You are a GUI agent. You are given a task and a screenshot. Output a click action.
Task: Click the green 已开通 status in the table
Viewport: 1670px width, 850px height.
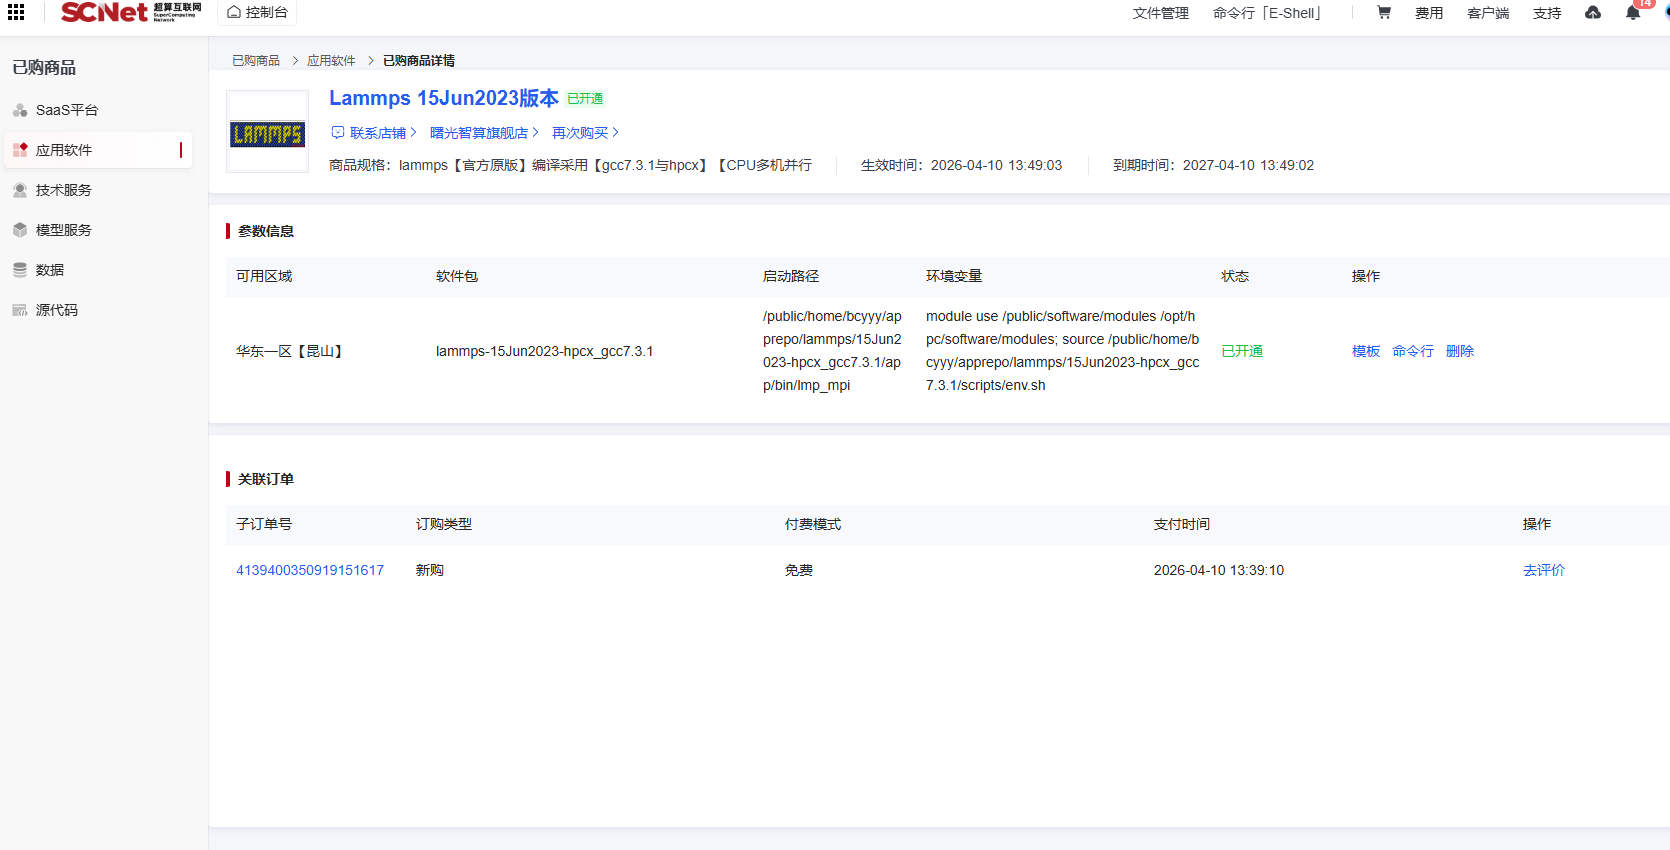[1242, 351]
